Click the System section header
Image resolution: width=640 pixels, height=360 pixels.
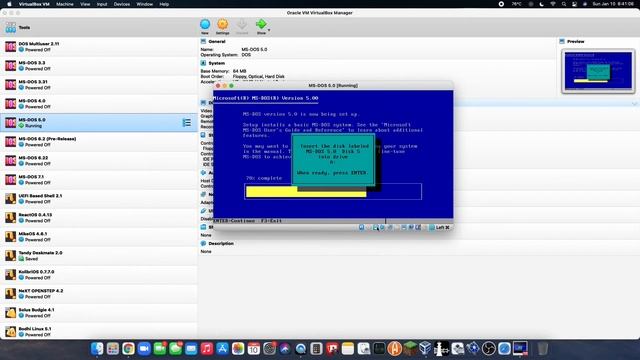[x=216, y=63]
